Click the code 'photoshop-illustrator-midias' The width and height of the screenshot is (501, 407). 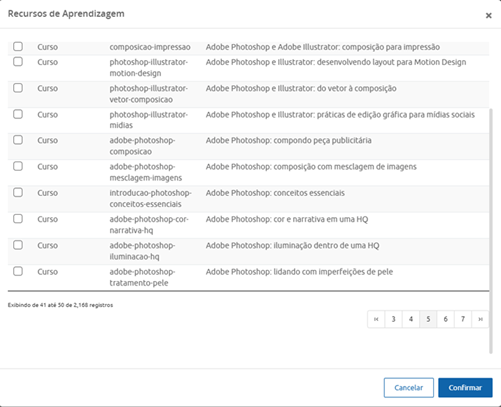tap(149, 120)
